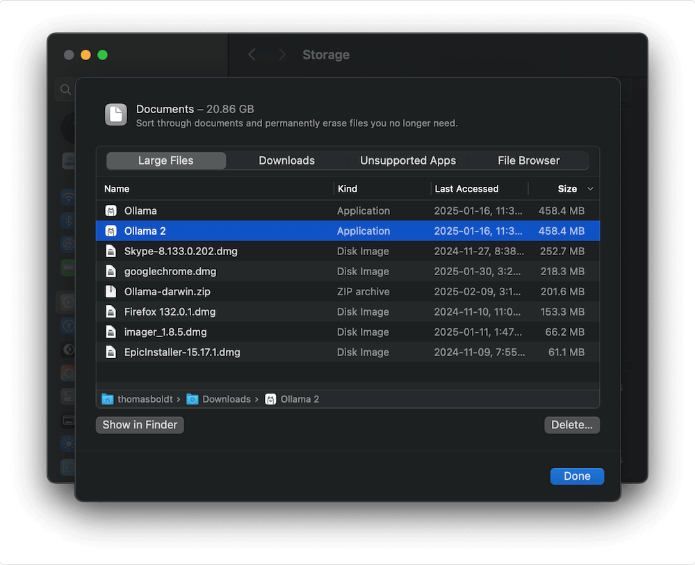Screen dimensions: 695x565
Task: Click the 252.7 MB size cell
Action: tap(562, 251)
